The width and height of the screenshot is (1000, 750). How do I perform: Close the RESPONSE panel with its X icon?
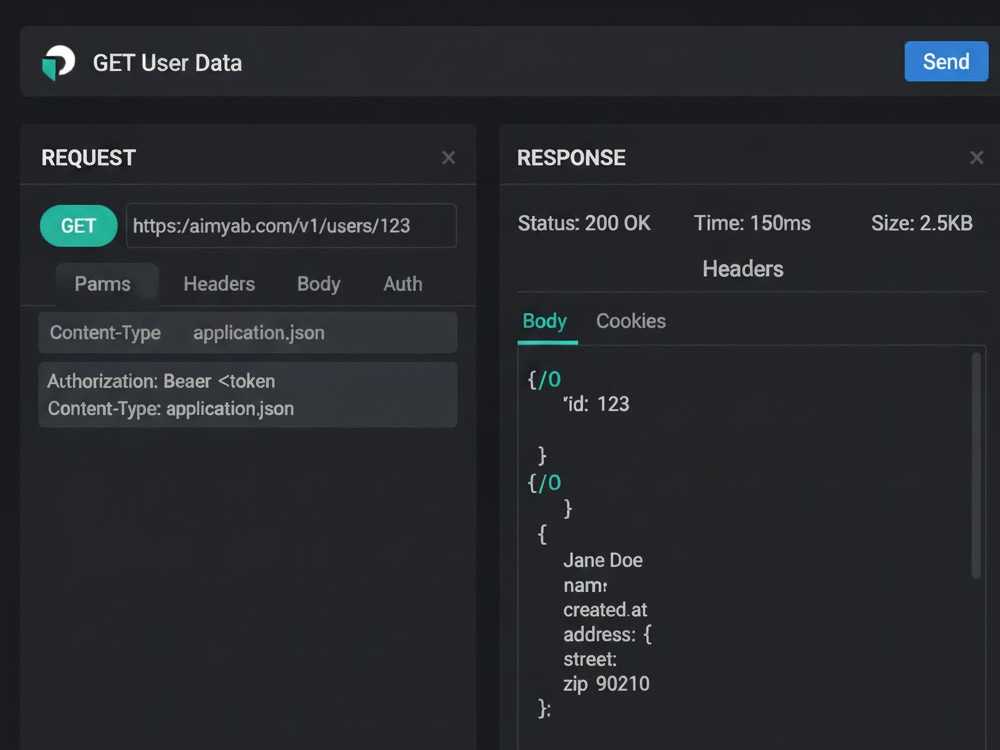tap(976, 158)
